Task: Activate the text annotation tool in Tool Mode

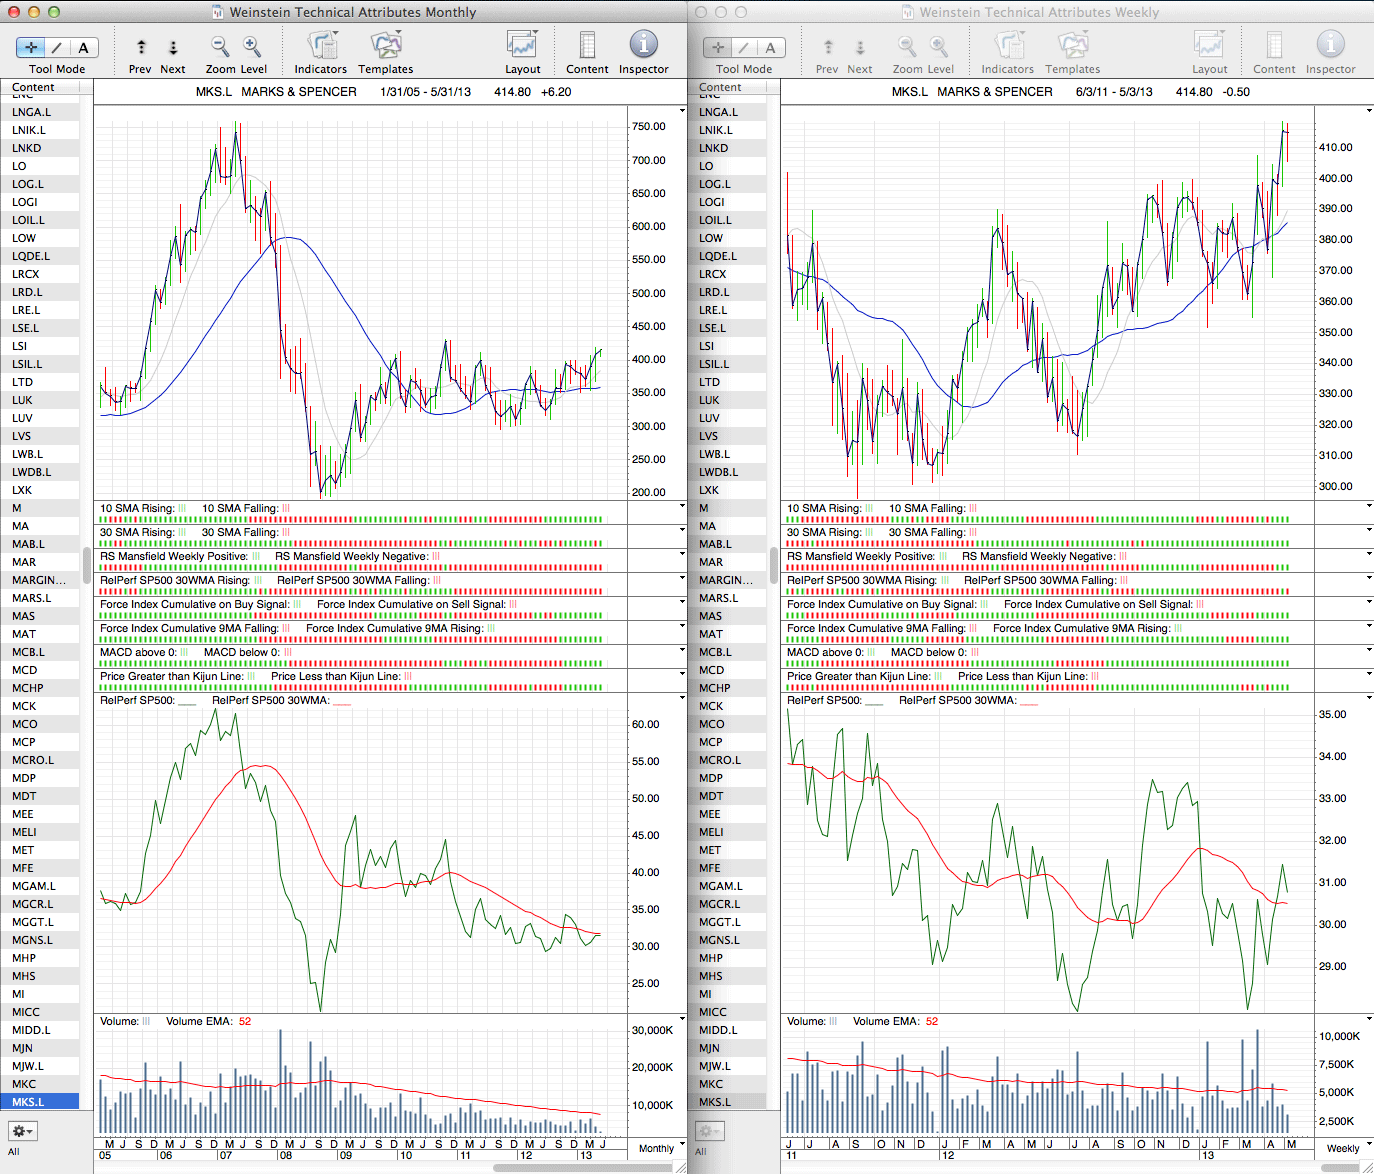Action: 83,48
